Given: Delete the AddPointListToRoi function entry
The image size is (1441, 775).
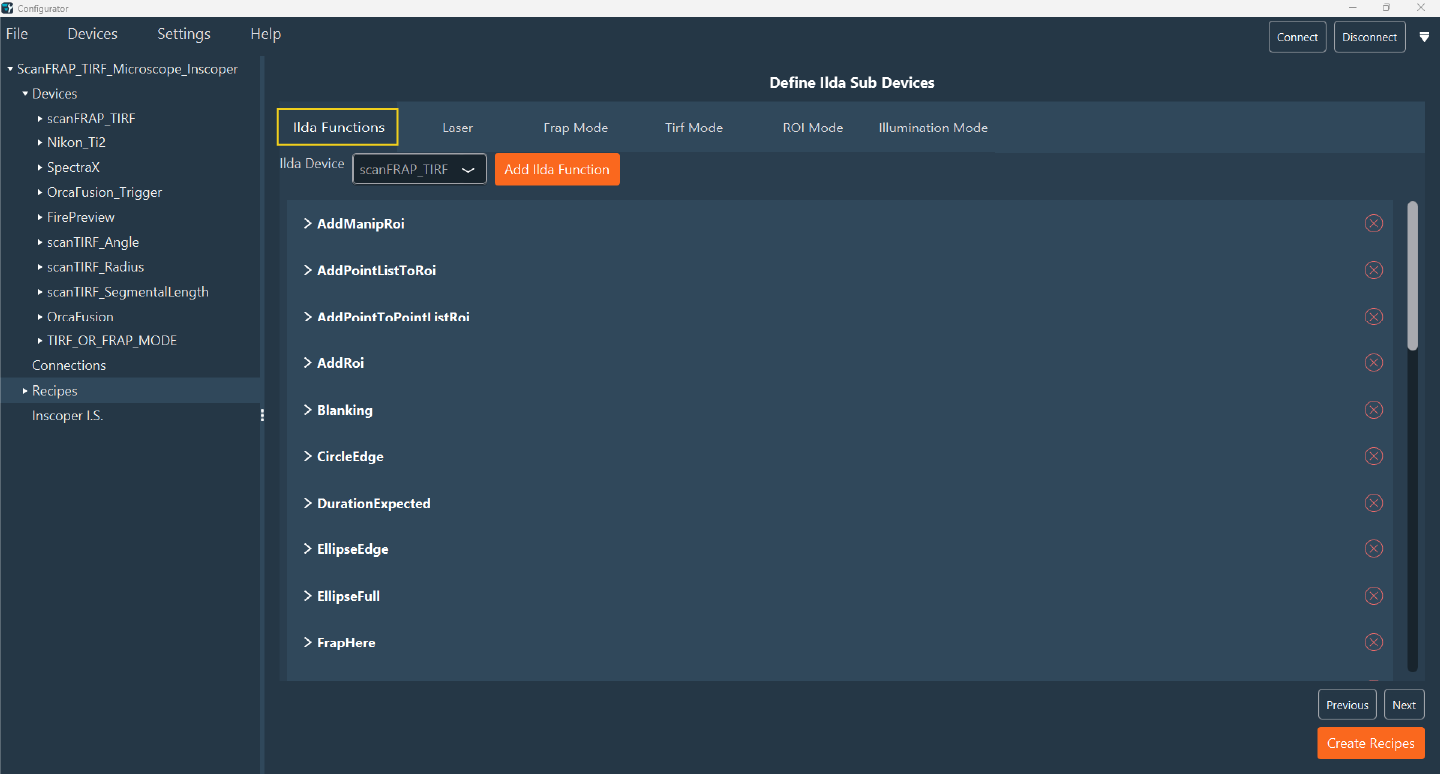Looking at the screenshot, I should pos(1373,270).
